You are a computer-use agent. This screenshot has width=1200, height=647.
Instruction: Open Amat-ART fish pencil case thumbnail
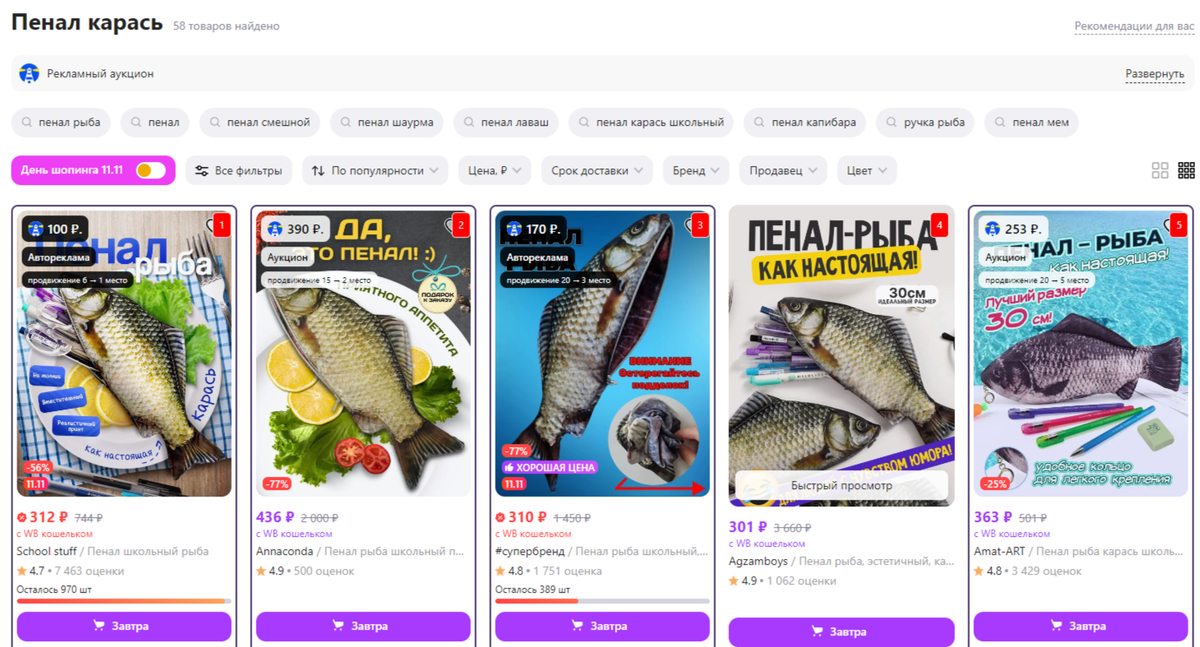click(x=1080, y=353)
